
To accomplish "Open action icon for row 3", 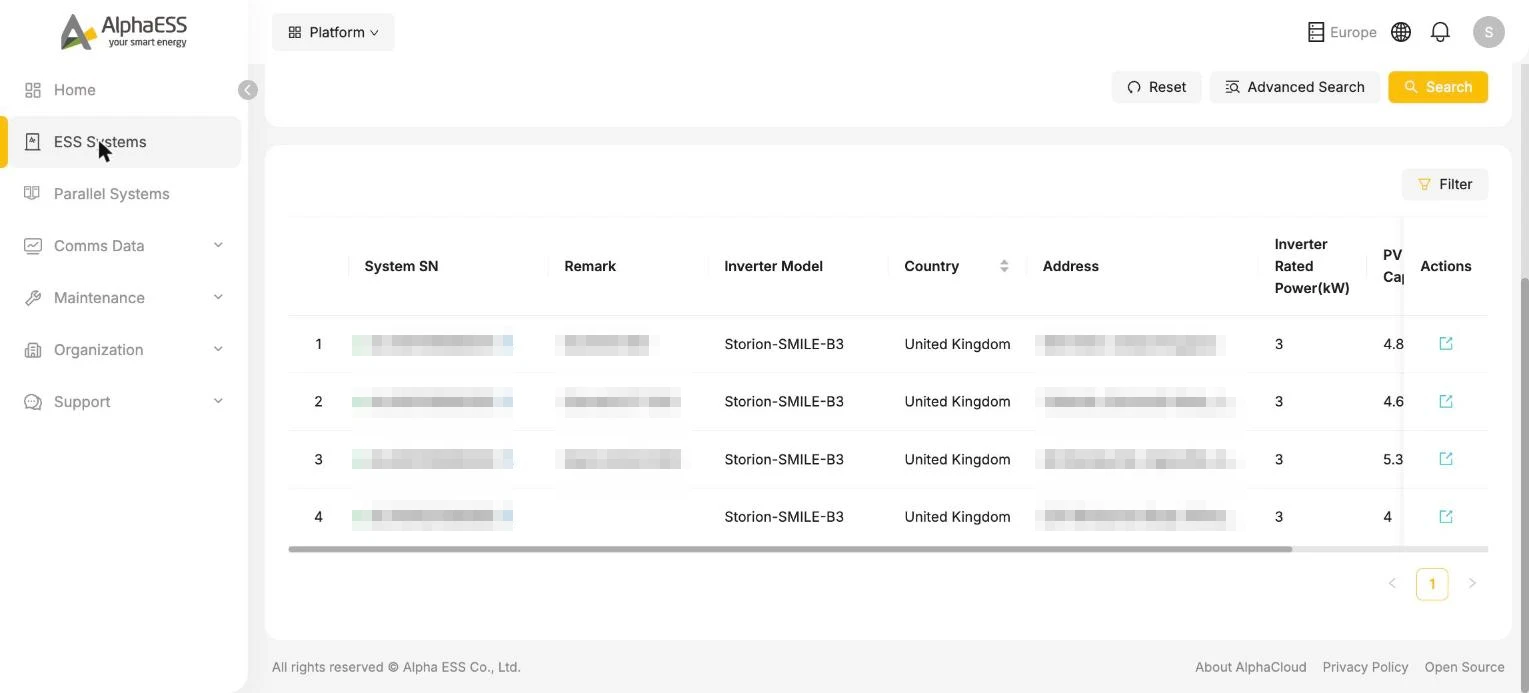I will 1446,459.
